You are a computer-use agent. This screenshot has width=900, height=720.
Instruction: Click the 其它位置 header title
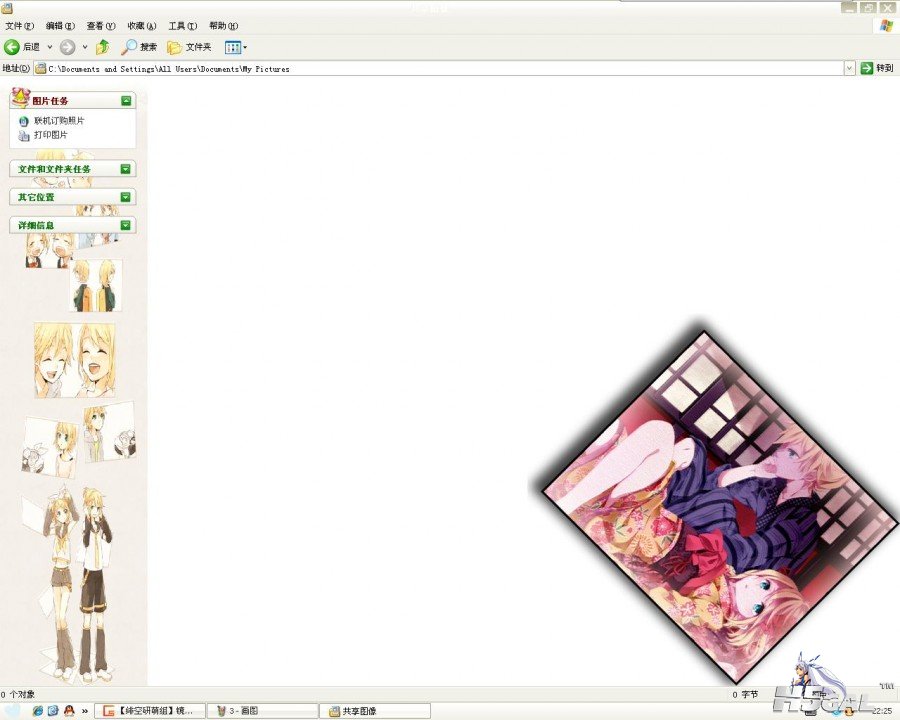click(36, 197)
